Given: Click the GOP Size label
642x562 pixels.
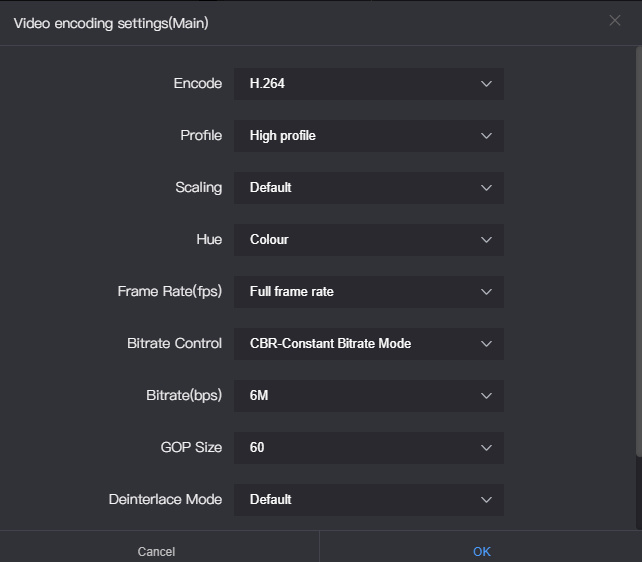Looking at the screenshot, I should click(x=191, y=447).
